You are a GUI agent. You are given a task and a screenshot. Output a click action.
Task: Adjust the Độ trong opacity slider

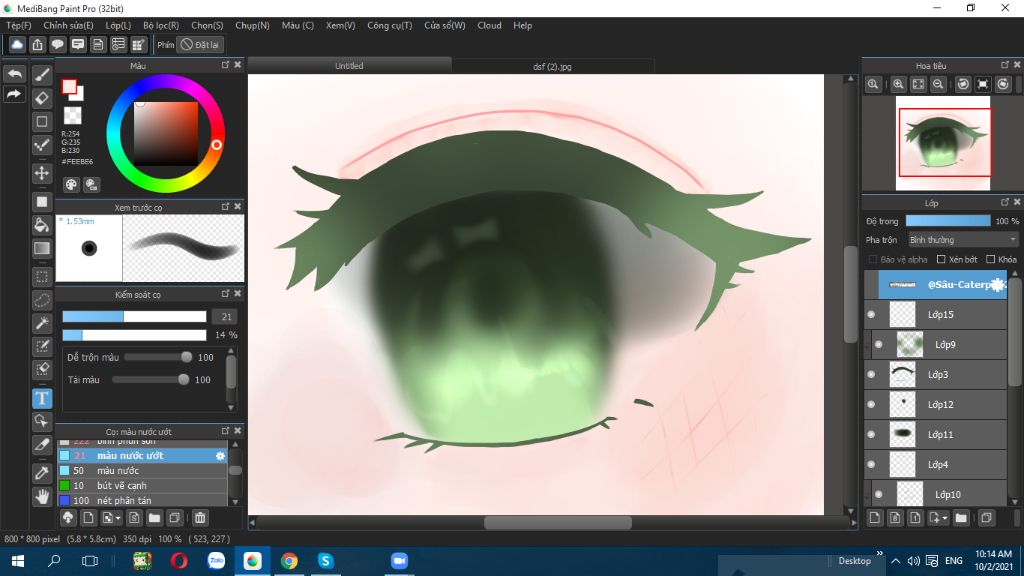point(948,221)
